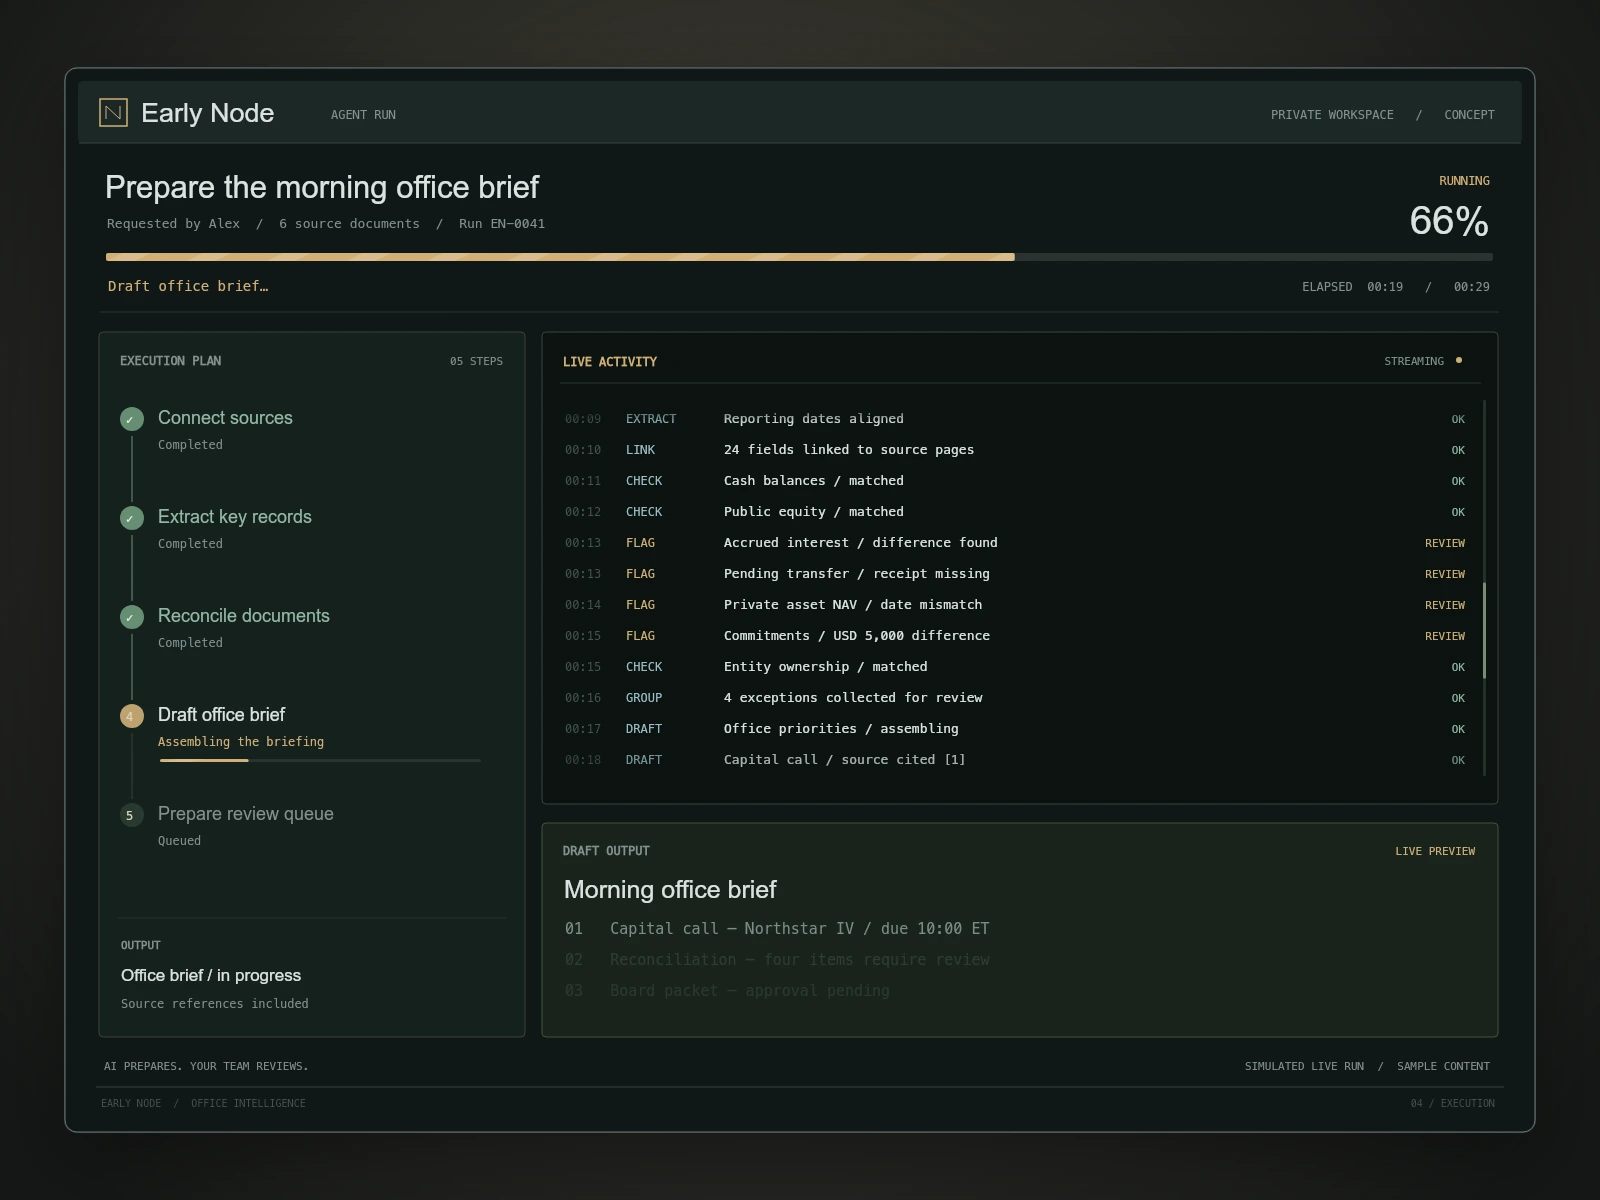Screen dimensions: 1600x1200
Task: Click the streaming indicator dot
Action: (1459, 360)
